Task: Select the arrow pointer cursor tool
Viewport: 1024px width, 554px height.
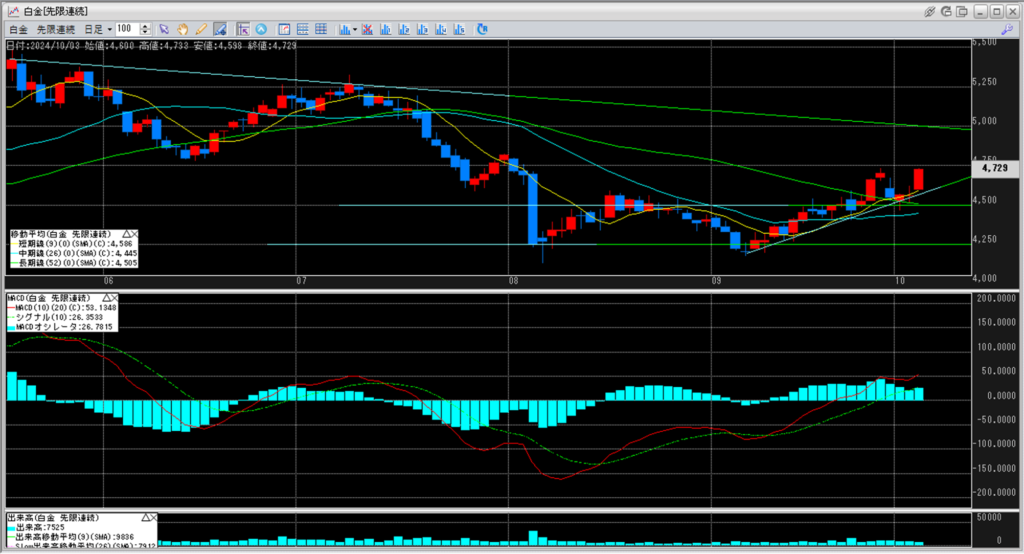Action: click(x=164, y=29)
